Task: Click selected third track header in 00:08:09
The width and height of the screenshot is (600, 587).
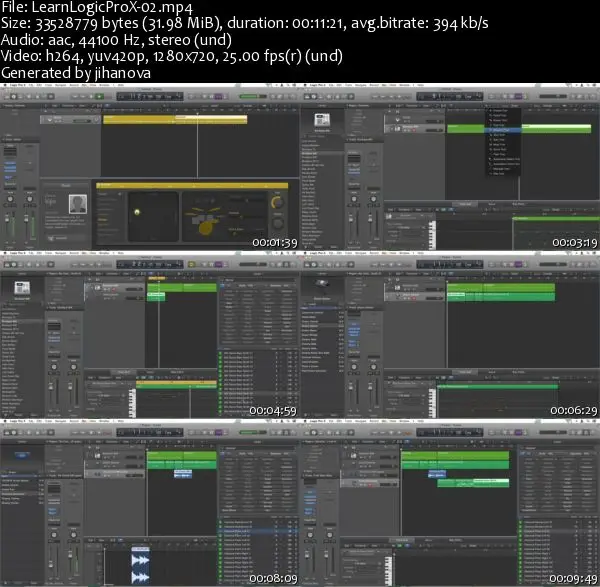Action: 115,474
